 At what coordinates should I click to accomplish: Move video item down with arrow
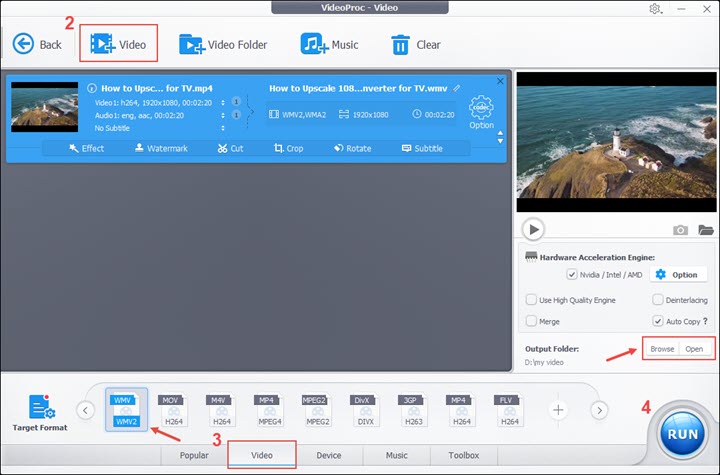point(500,141)
